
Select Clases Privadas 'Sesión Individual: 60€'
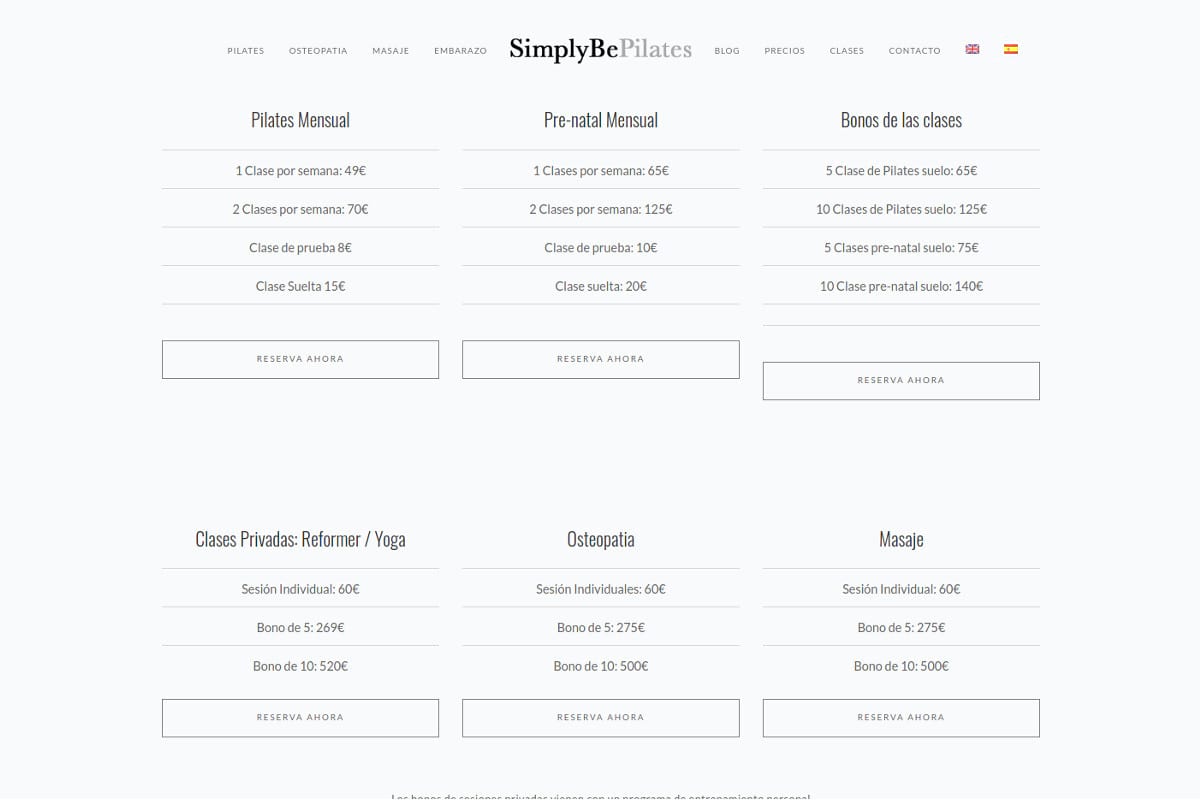coord(300,589)
